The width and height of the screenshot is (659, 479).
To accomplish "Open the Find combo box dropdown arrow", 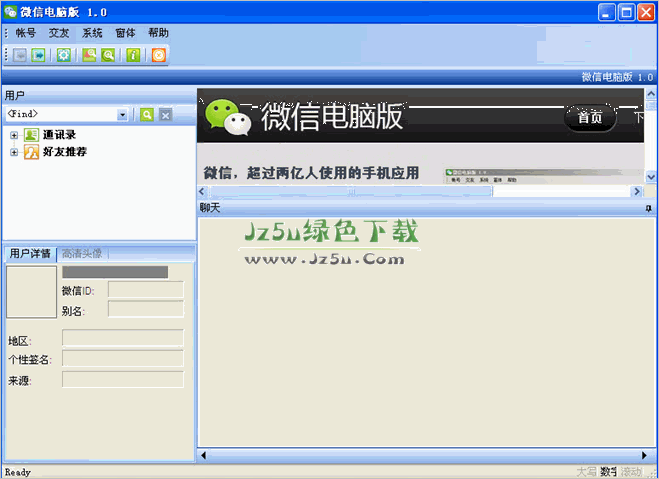I will point(122,115).
